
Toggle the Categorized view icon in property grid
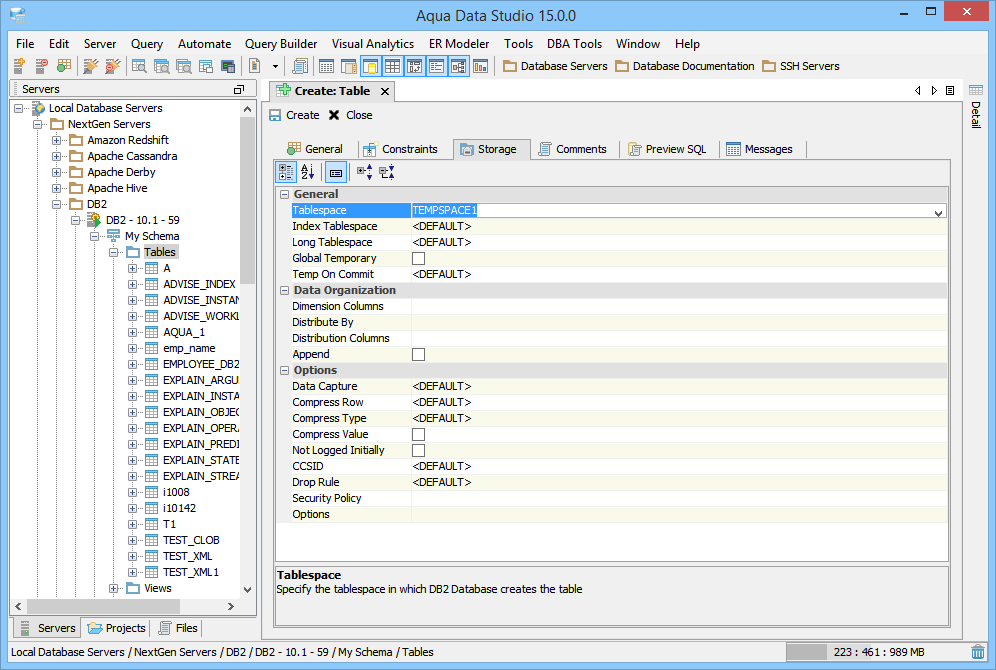tap(286, 172)
